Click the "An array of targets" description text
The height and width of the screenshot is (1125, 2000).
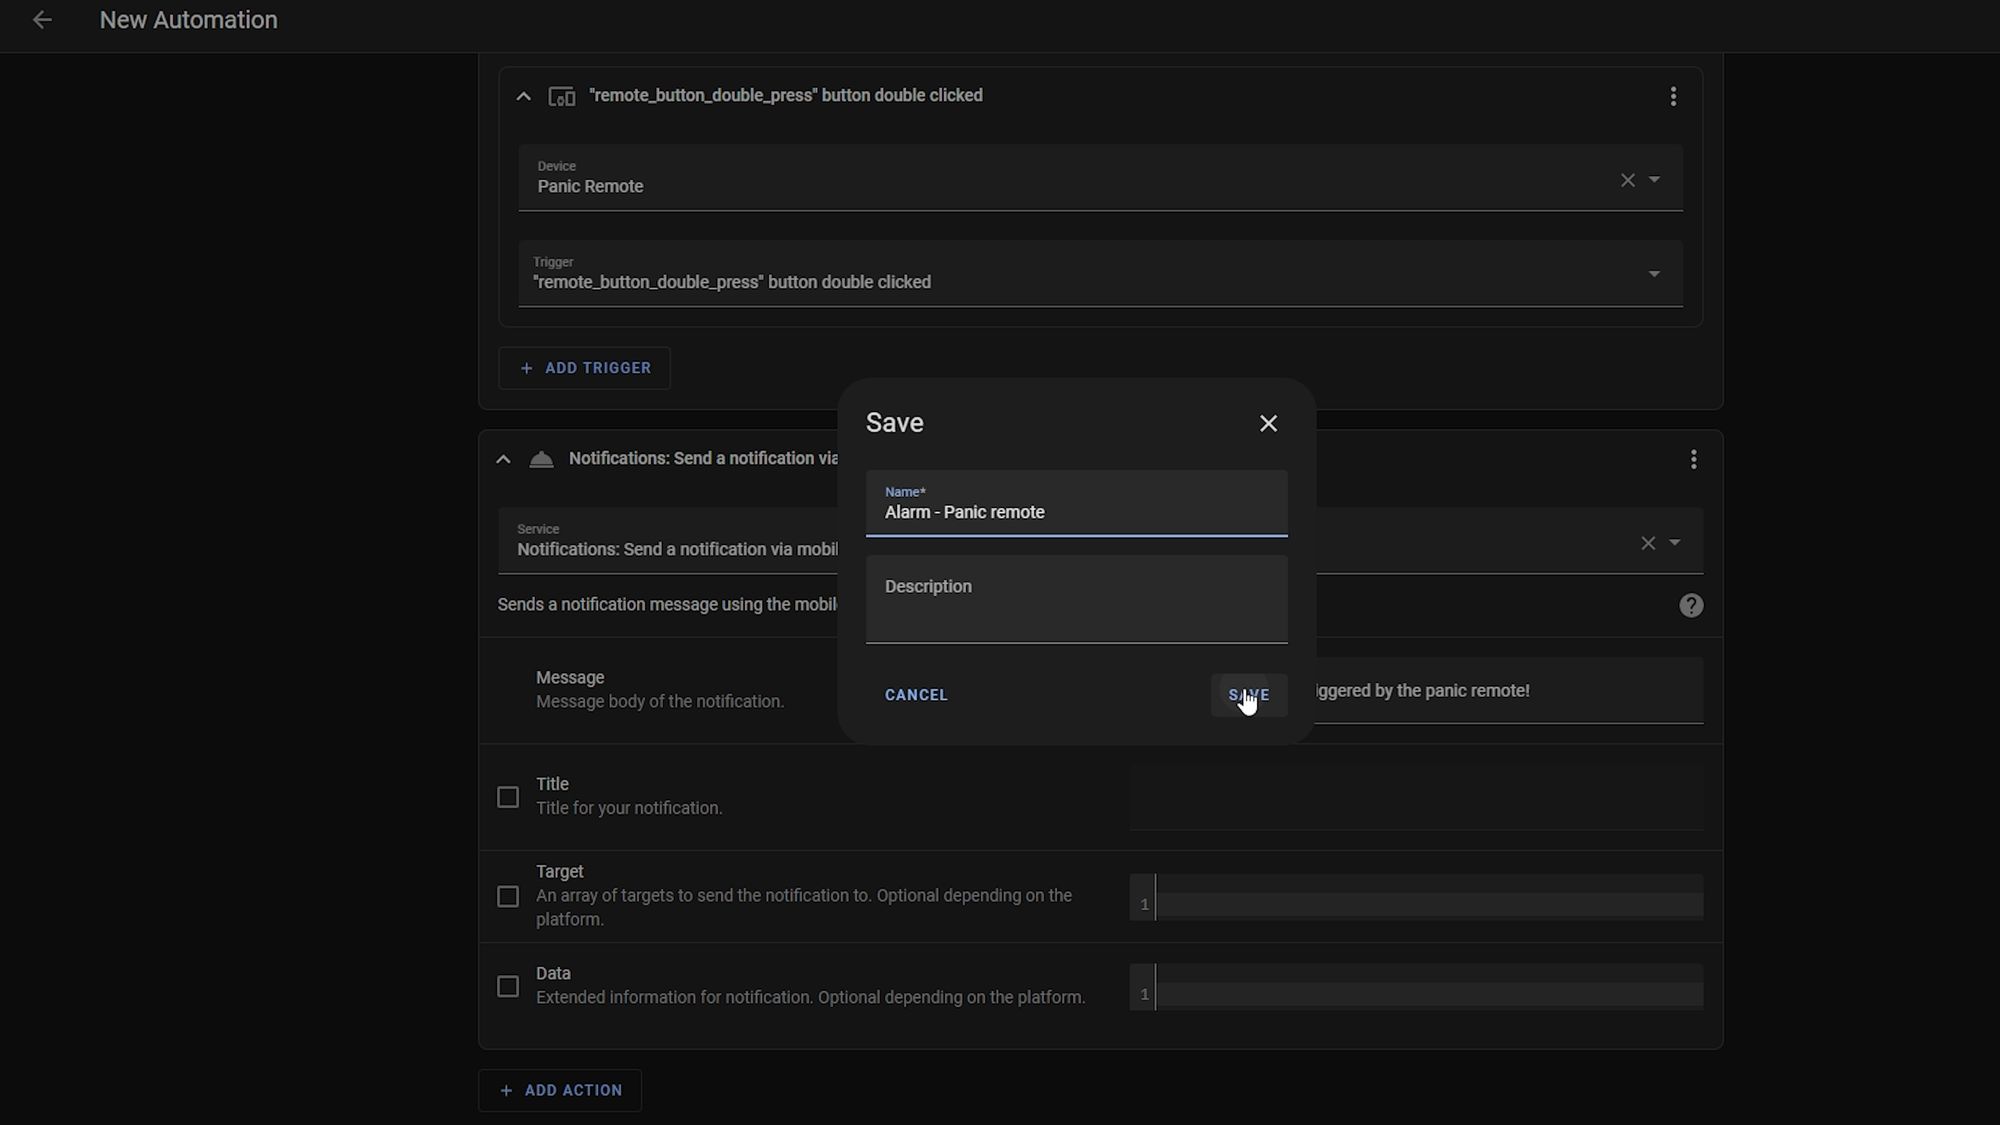[x=804, y=907]
